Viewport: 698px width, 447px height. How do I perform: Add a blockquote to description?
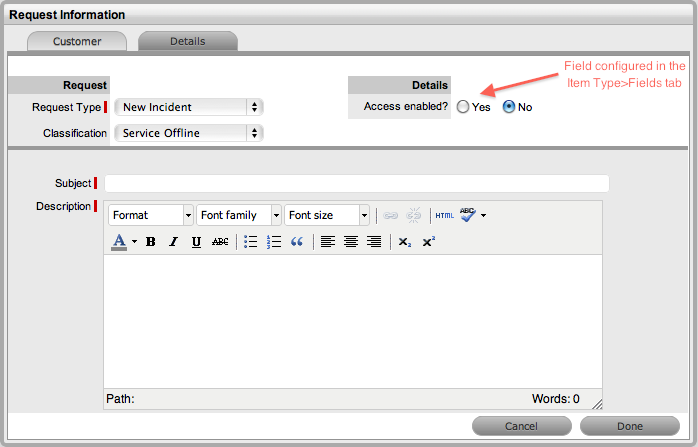[297, 242]
